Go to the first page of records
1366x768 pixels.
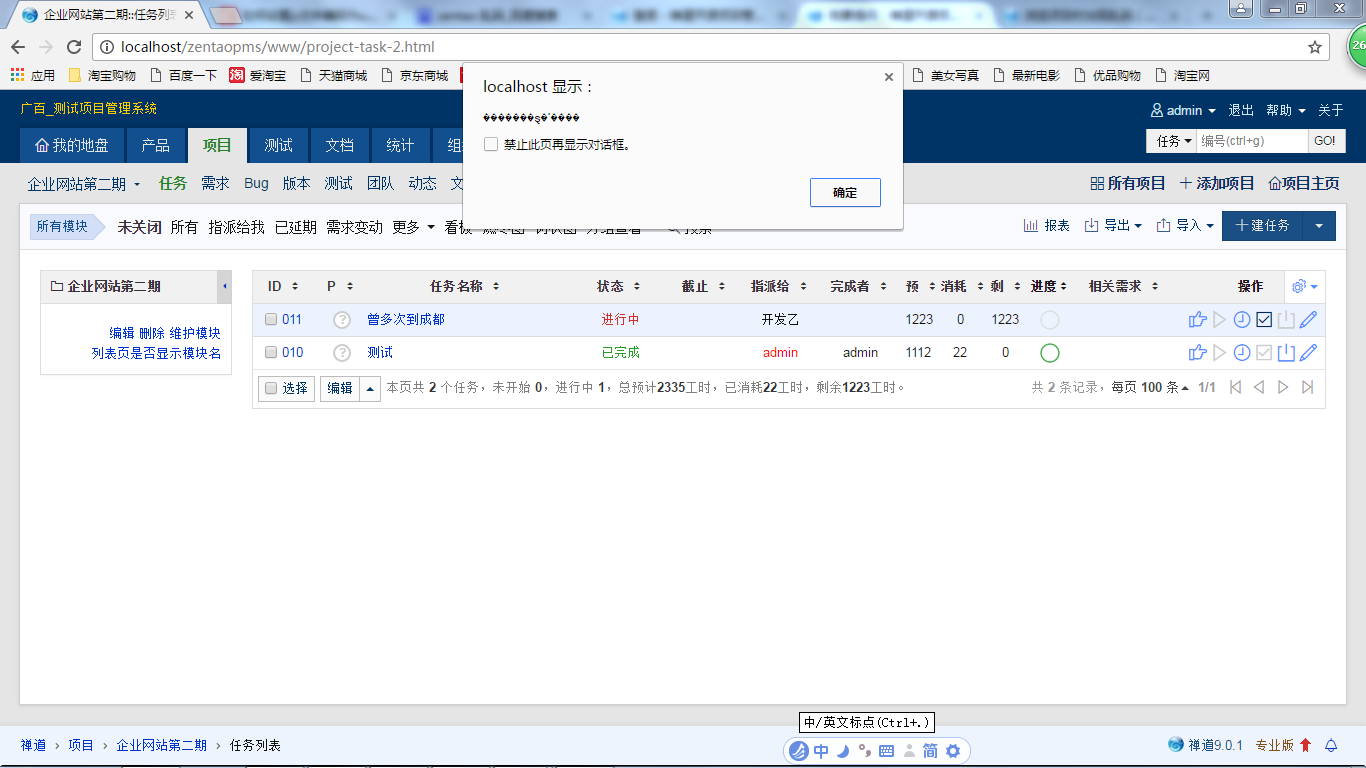point(1236,387)
